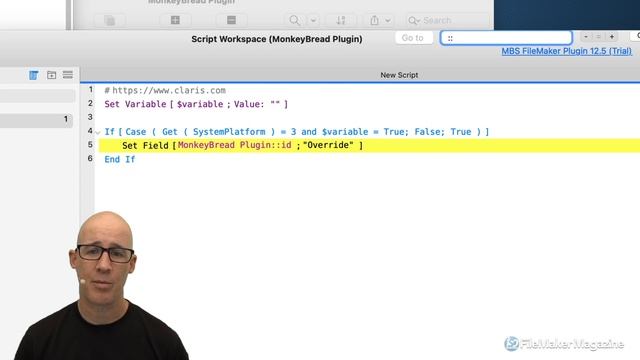This screenshot has height=360, width=640.
Task: Select the Set Variable script step
Action: point(196,104)
